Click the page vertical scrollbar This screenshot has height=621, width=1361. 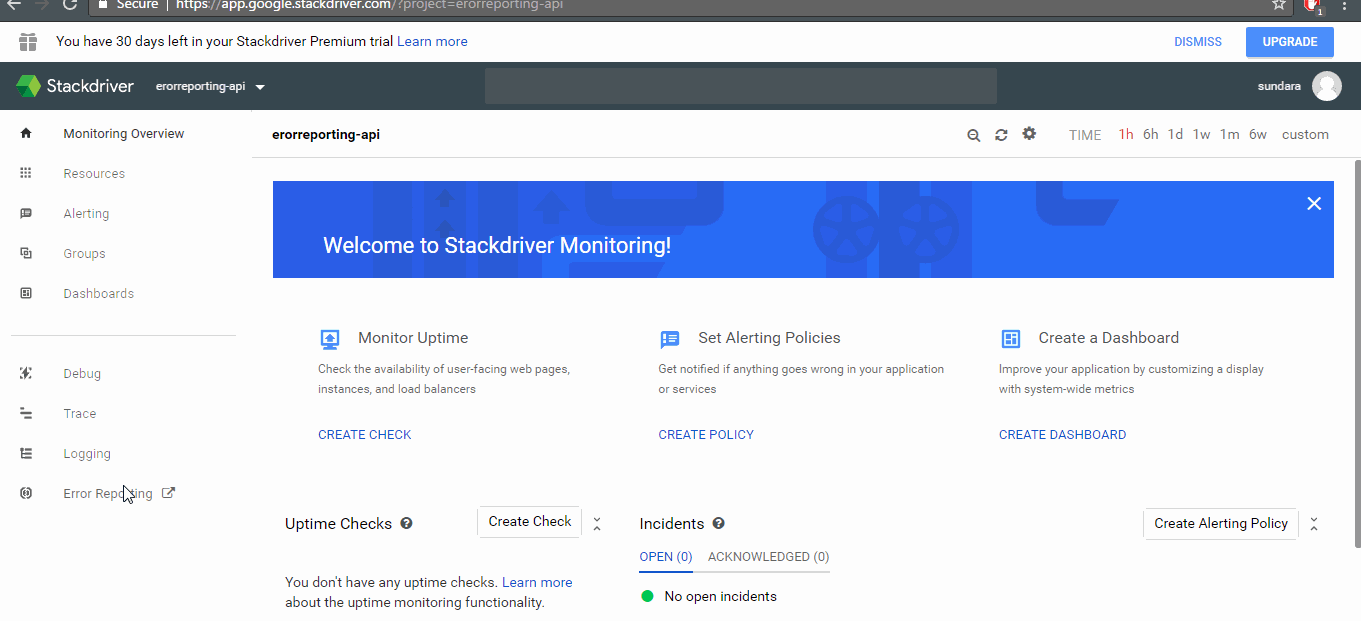click(1356, 353)
